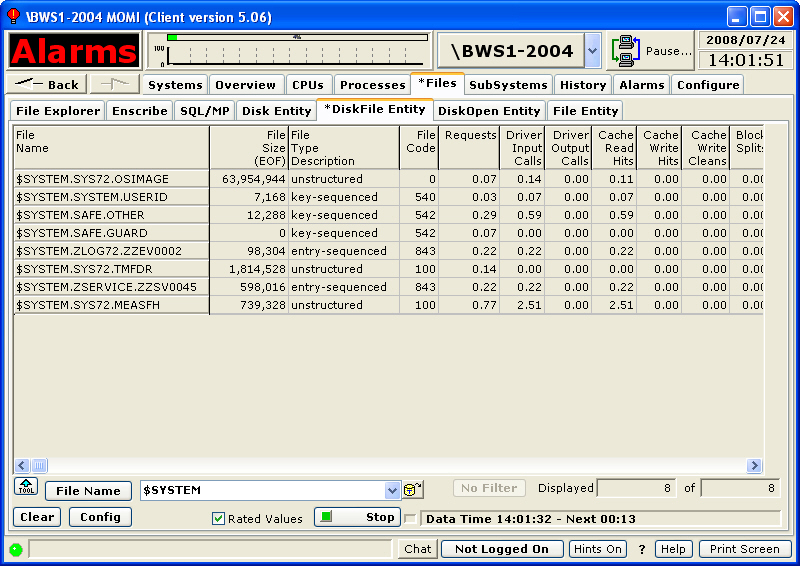Click the red Alarms indicator panel

coord(75,50)
